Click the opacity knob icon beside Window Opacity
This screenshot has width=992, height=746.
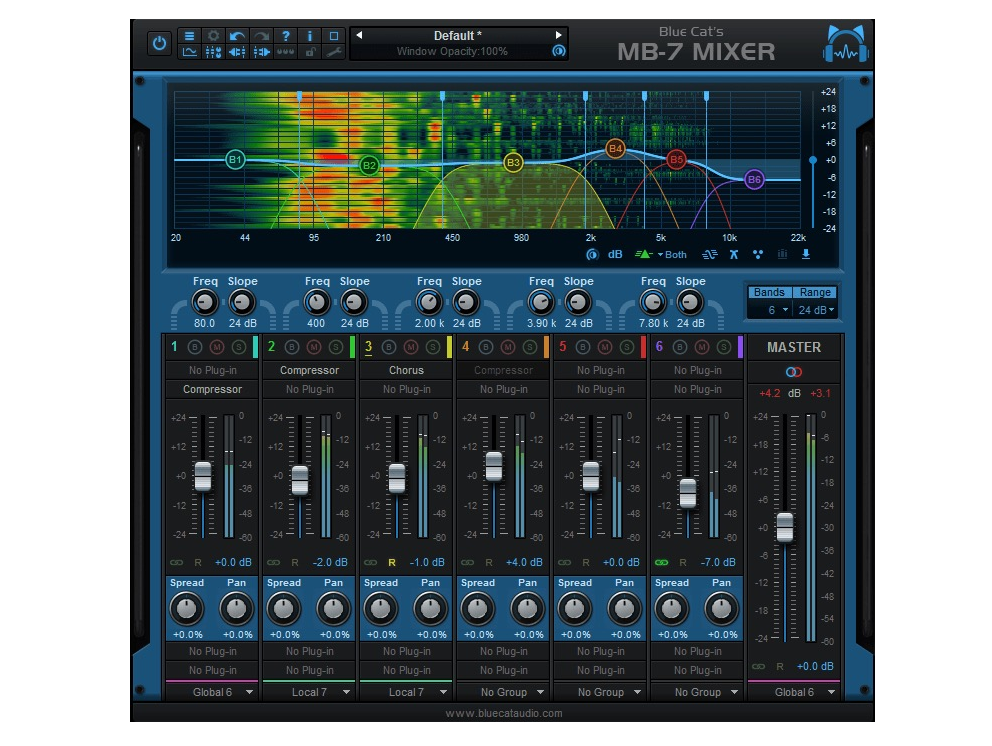click(x=559, y=51)
